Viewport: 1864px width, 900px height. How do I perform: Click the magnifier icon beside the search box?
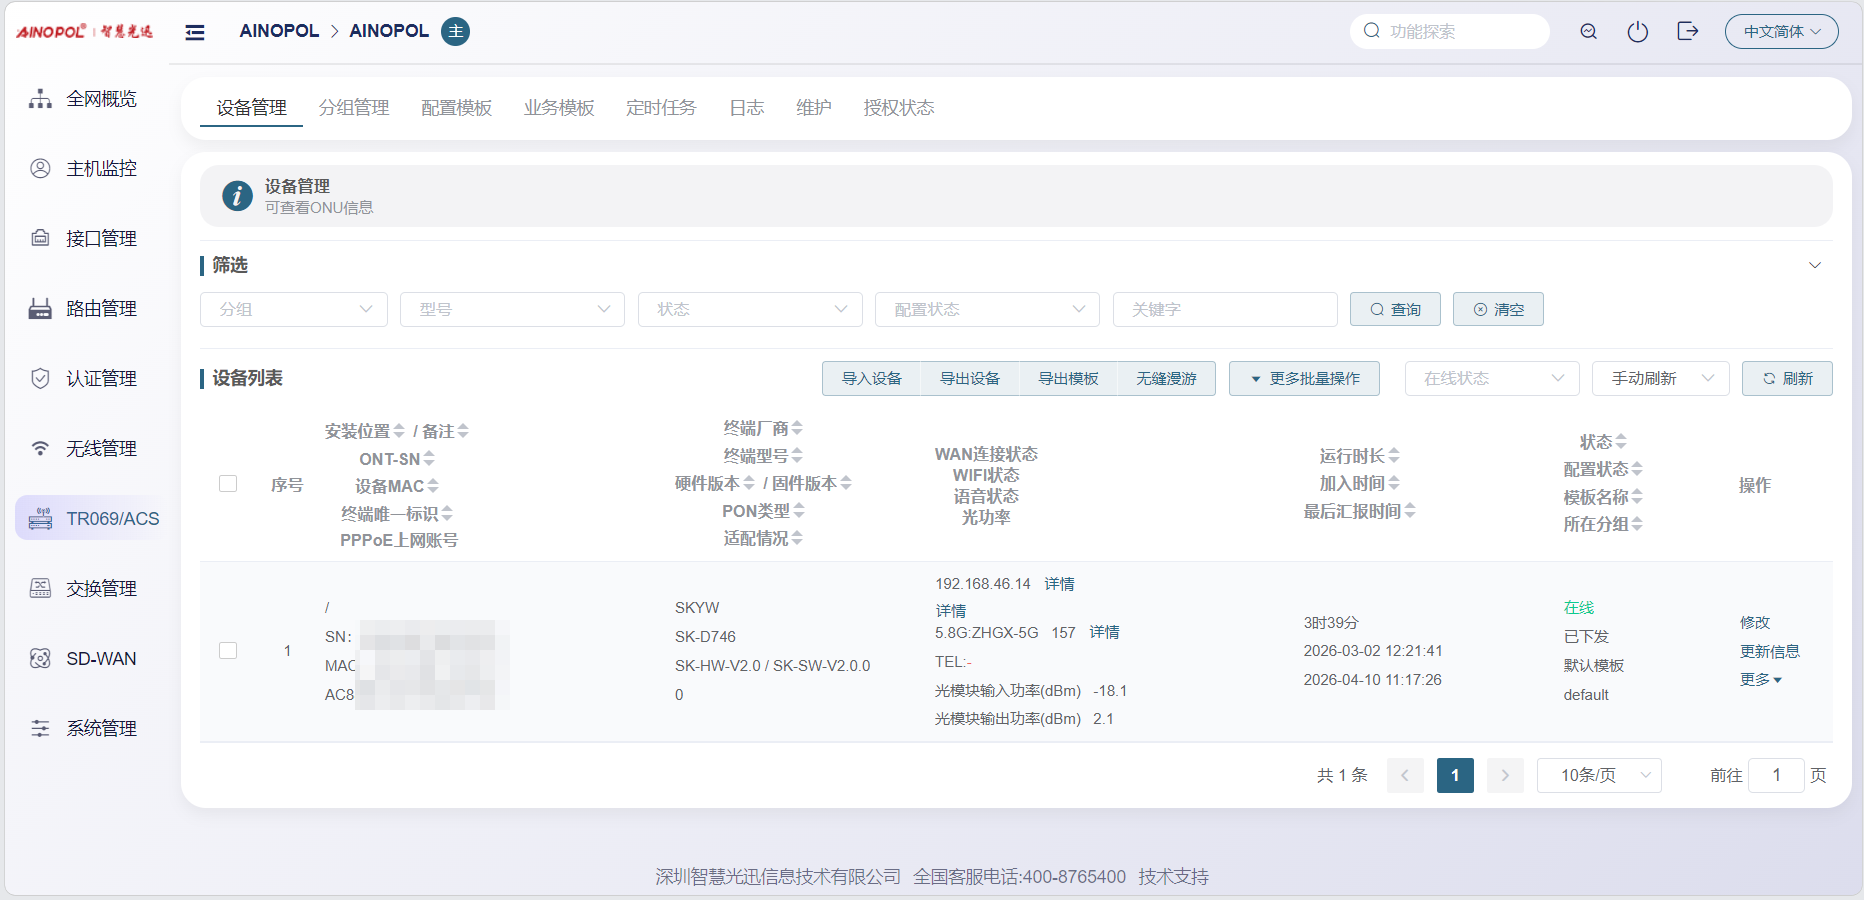point(1588,32)
